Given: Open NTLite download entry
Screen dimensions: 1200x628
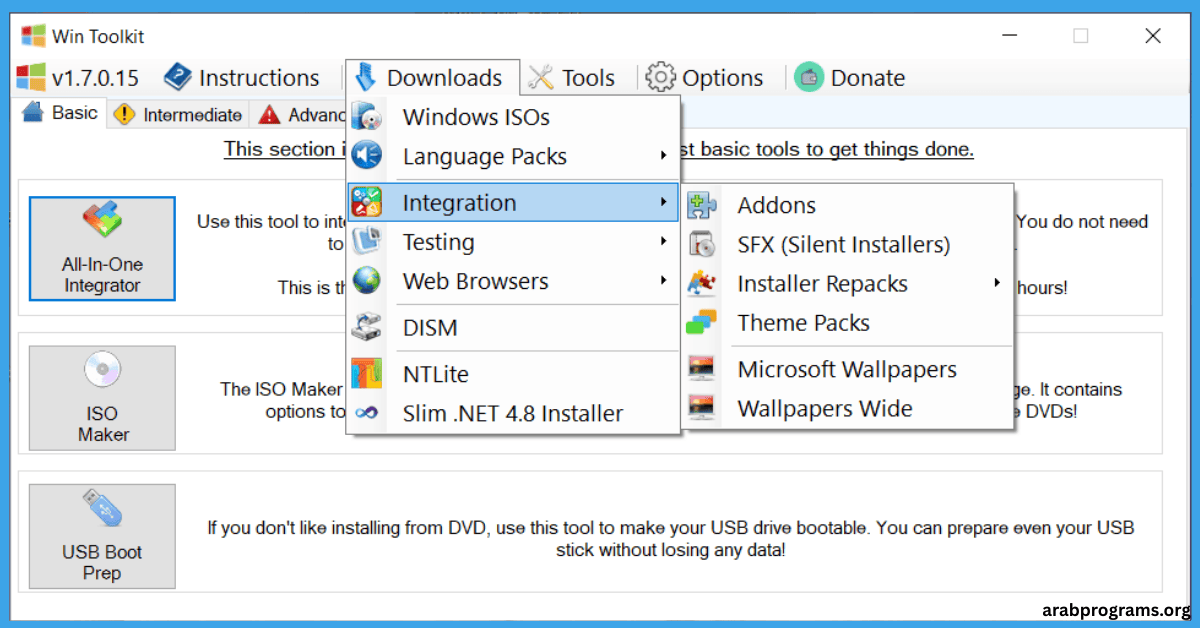Looking at the screenshot, I should [514, 374].
